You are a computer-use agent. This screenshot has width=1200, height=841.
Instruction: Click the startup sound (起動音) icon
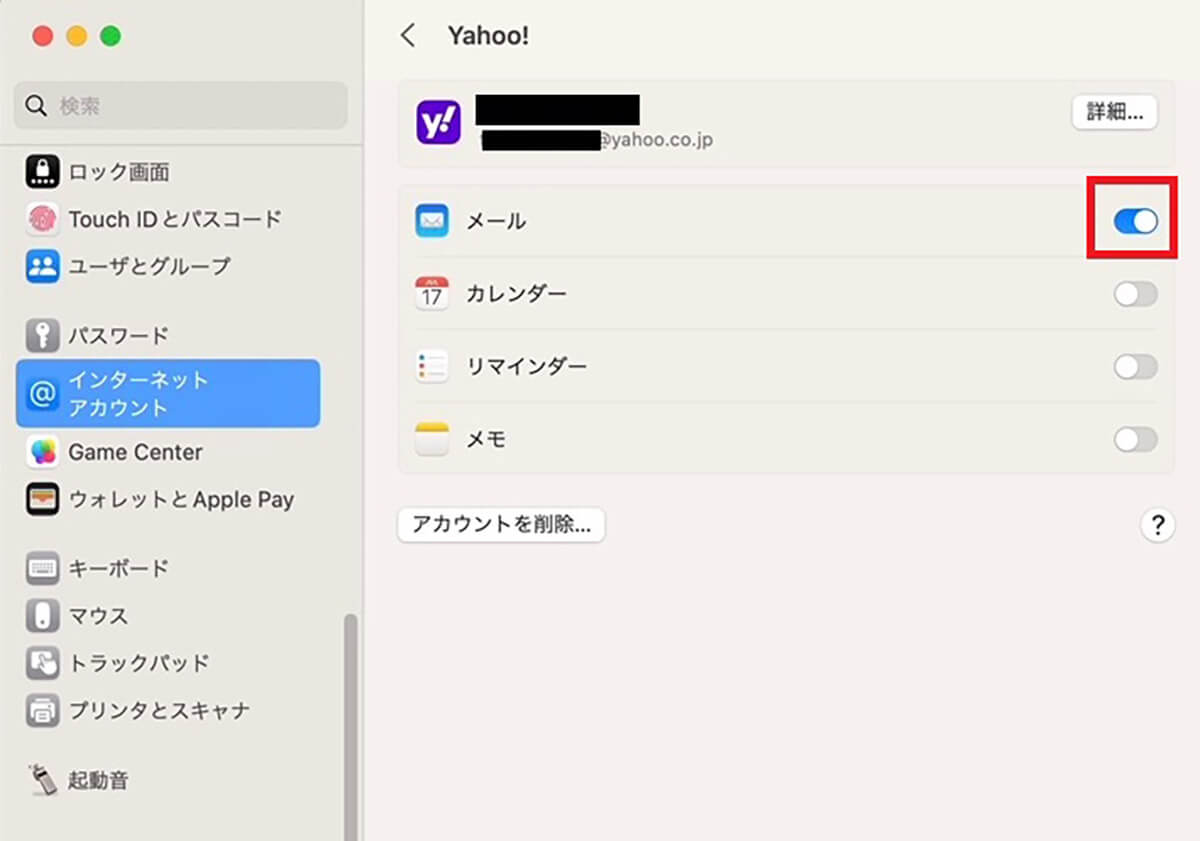(42, 780)
